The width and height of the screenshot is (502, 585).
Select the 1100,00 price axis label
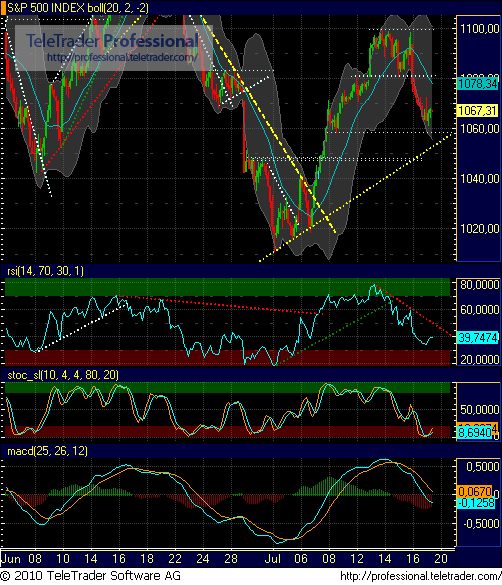tap(480, 29)
